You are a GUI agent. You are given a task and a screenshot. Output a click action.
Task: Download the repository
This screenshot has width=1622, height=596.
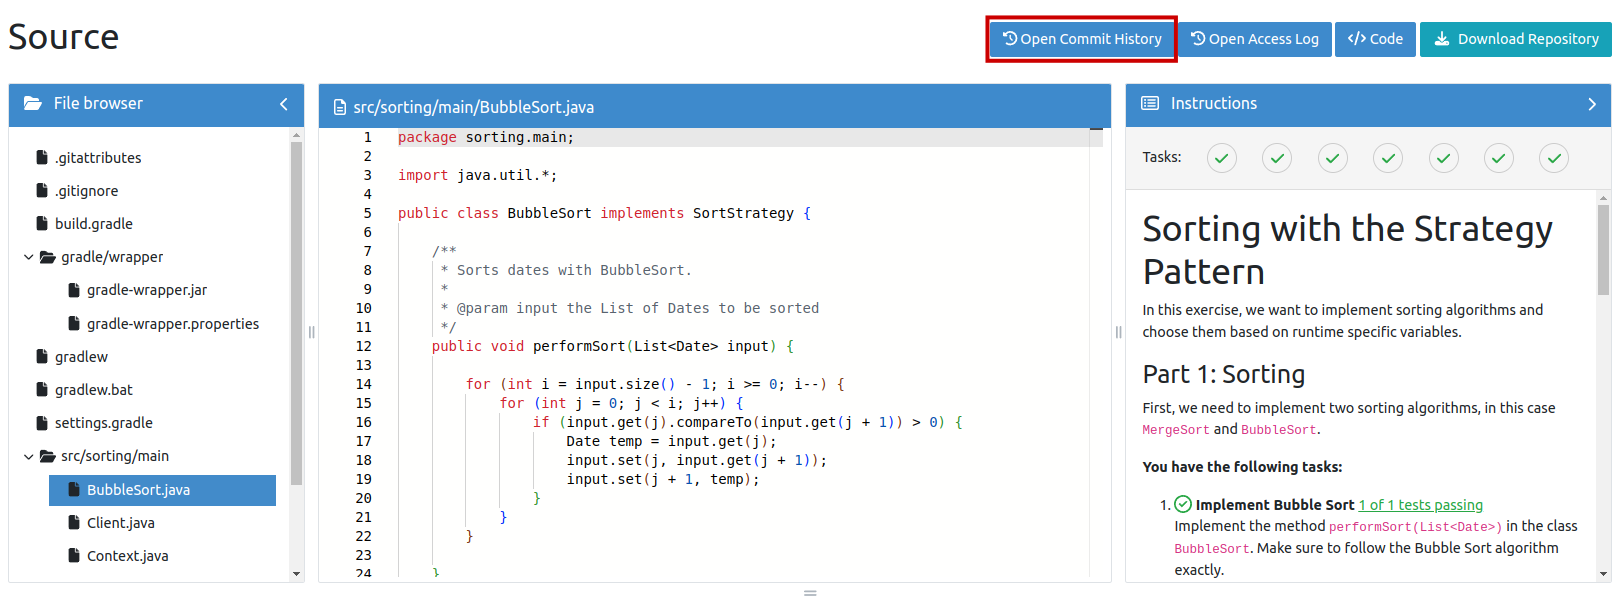pyautogui.click(x=1515, y=39)
